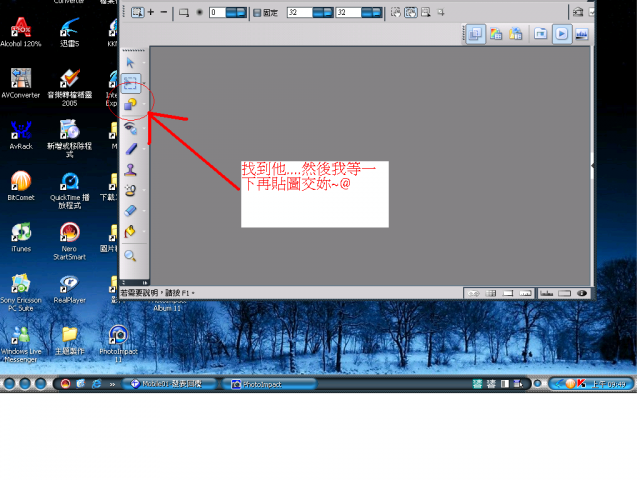The height and width of the screenshot is (480, 640).
Task: Open QuickTime 播放程式 shortcut
Action: pyautogui.click(x=69, y=191)
